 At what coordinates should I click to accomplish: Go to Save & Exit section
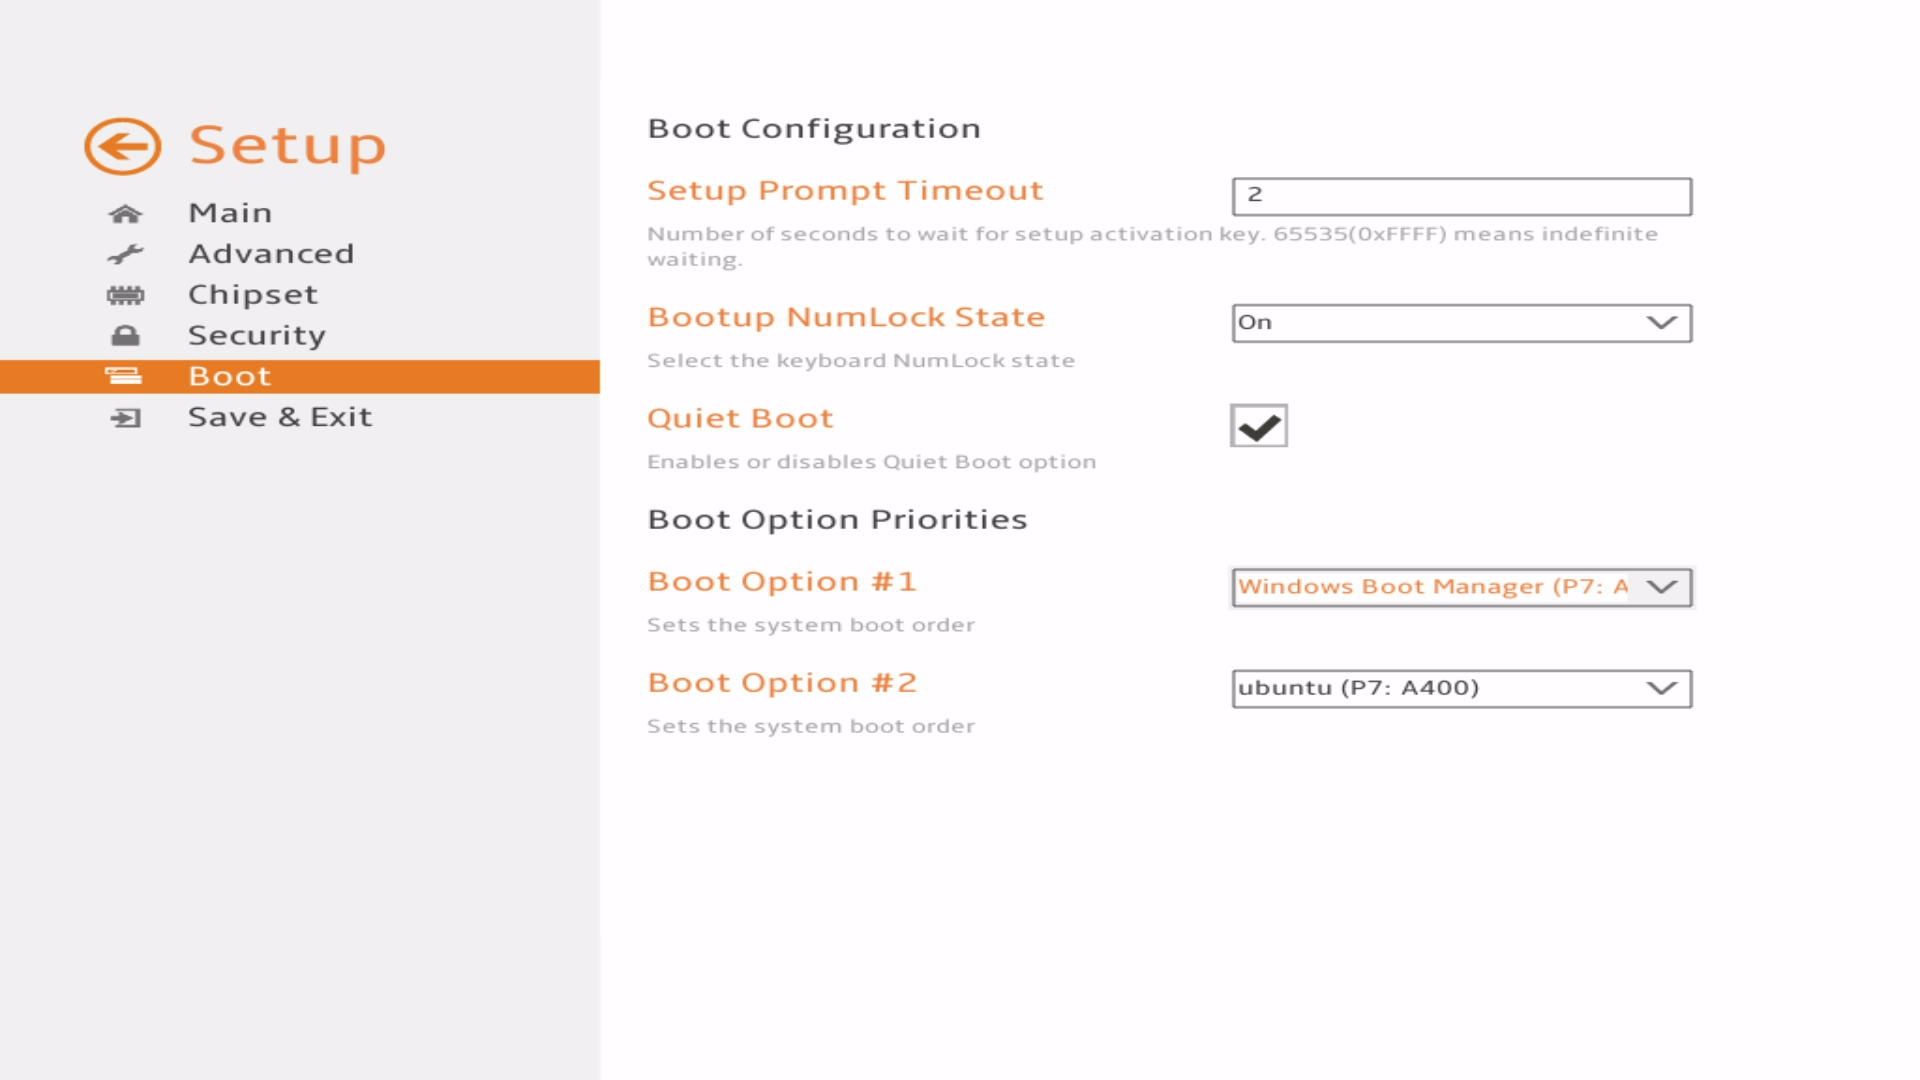point(280,417)
